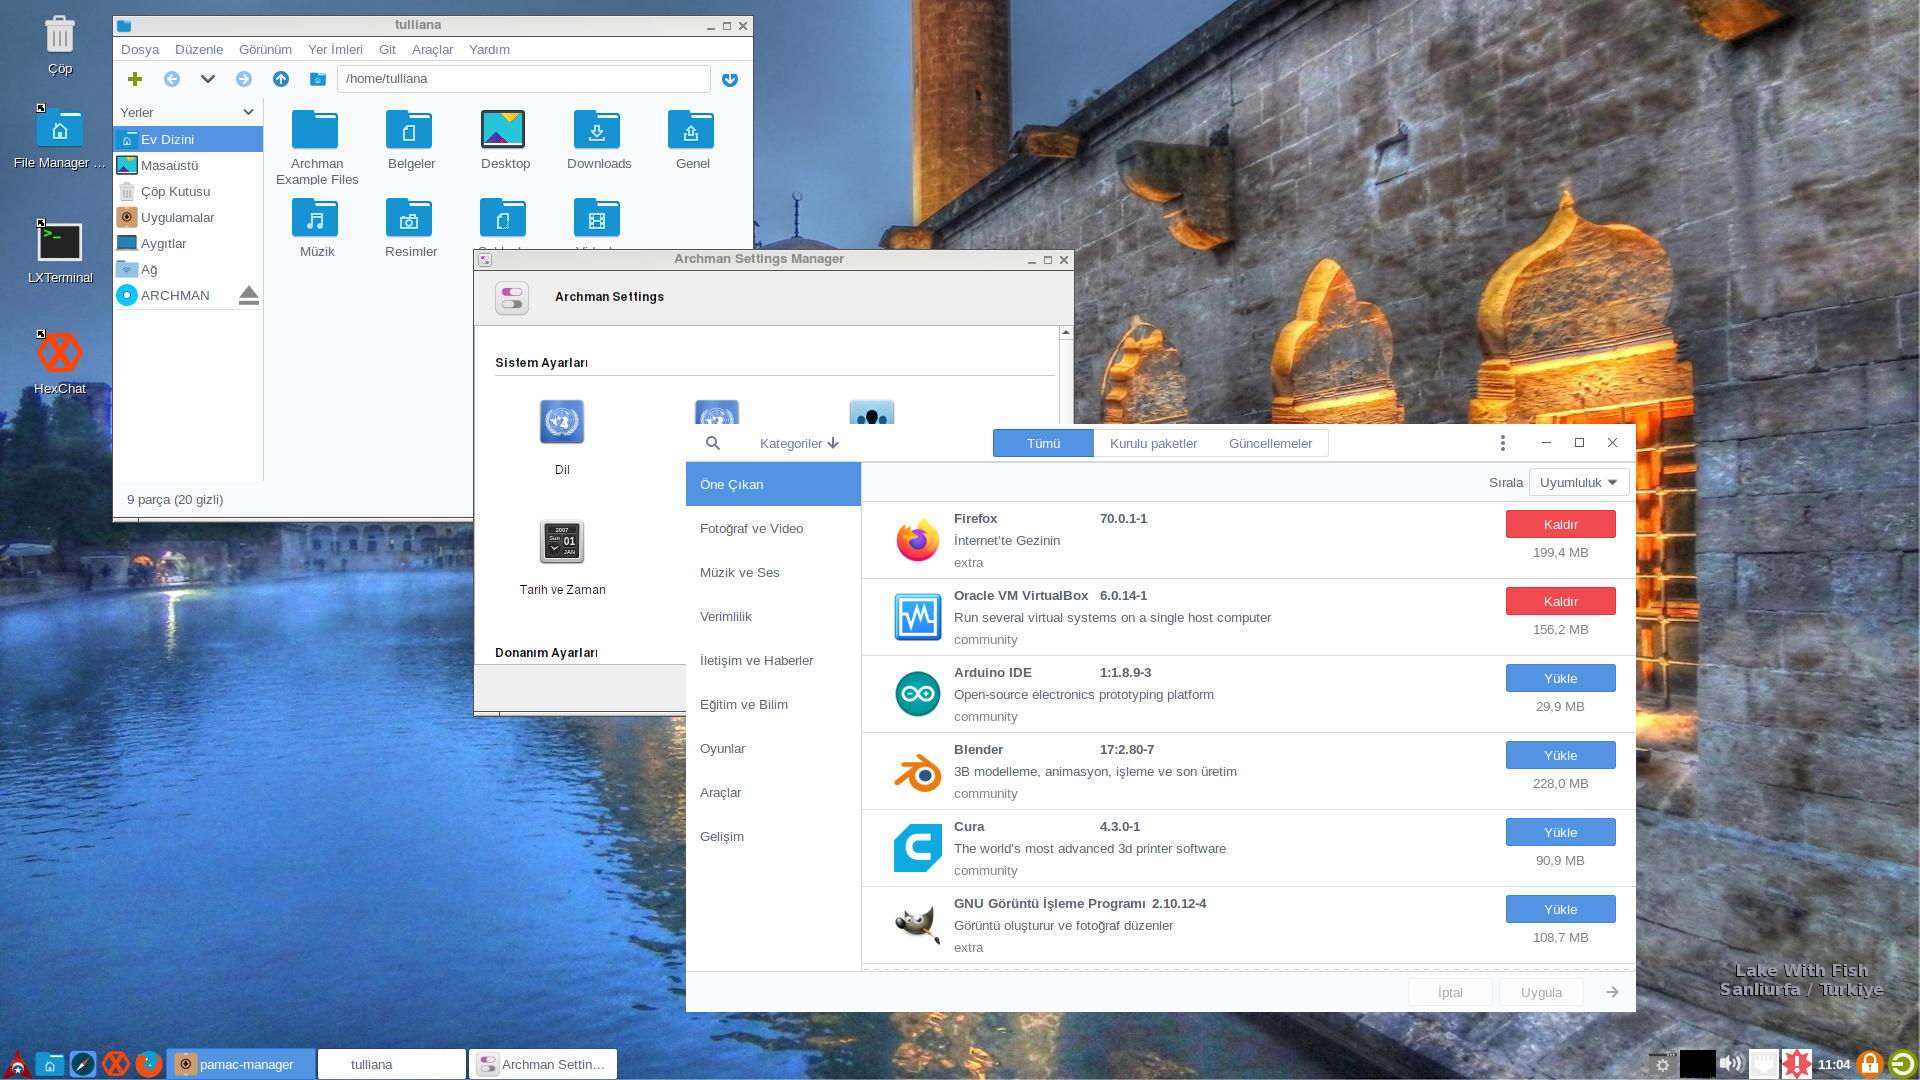Viewport: 1920px width, 1080px height.
Task: Open the Downloads folder
Action: 598,140
